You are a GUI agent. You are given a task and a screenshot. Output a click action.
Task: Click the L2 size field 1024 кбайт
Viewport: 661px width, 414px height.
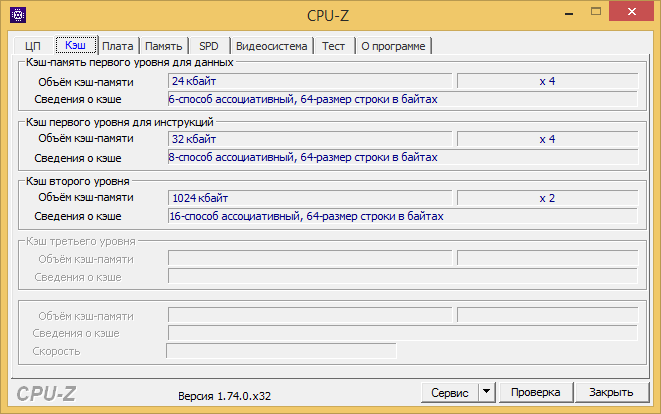(x=310, y=198)
